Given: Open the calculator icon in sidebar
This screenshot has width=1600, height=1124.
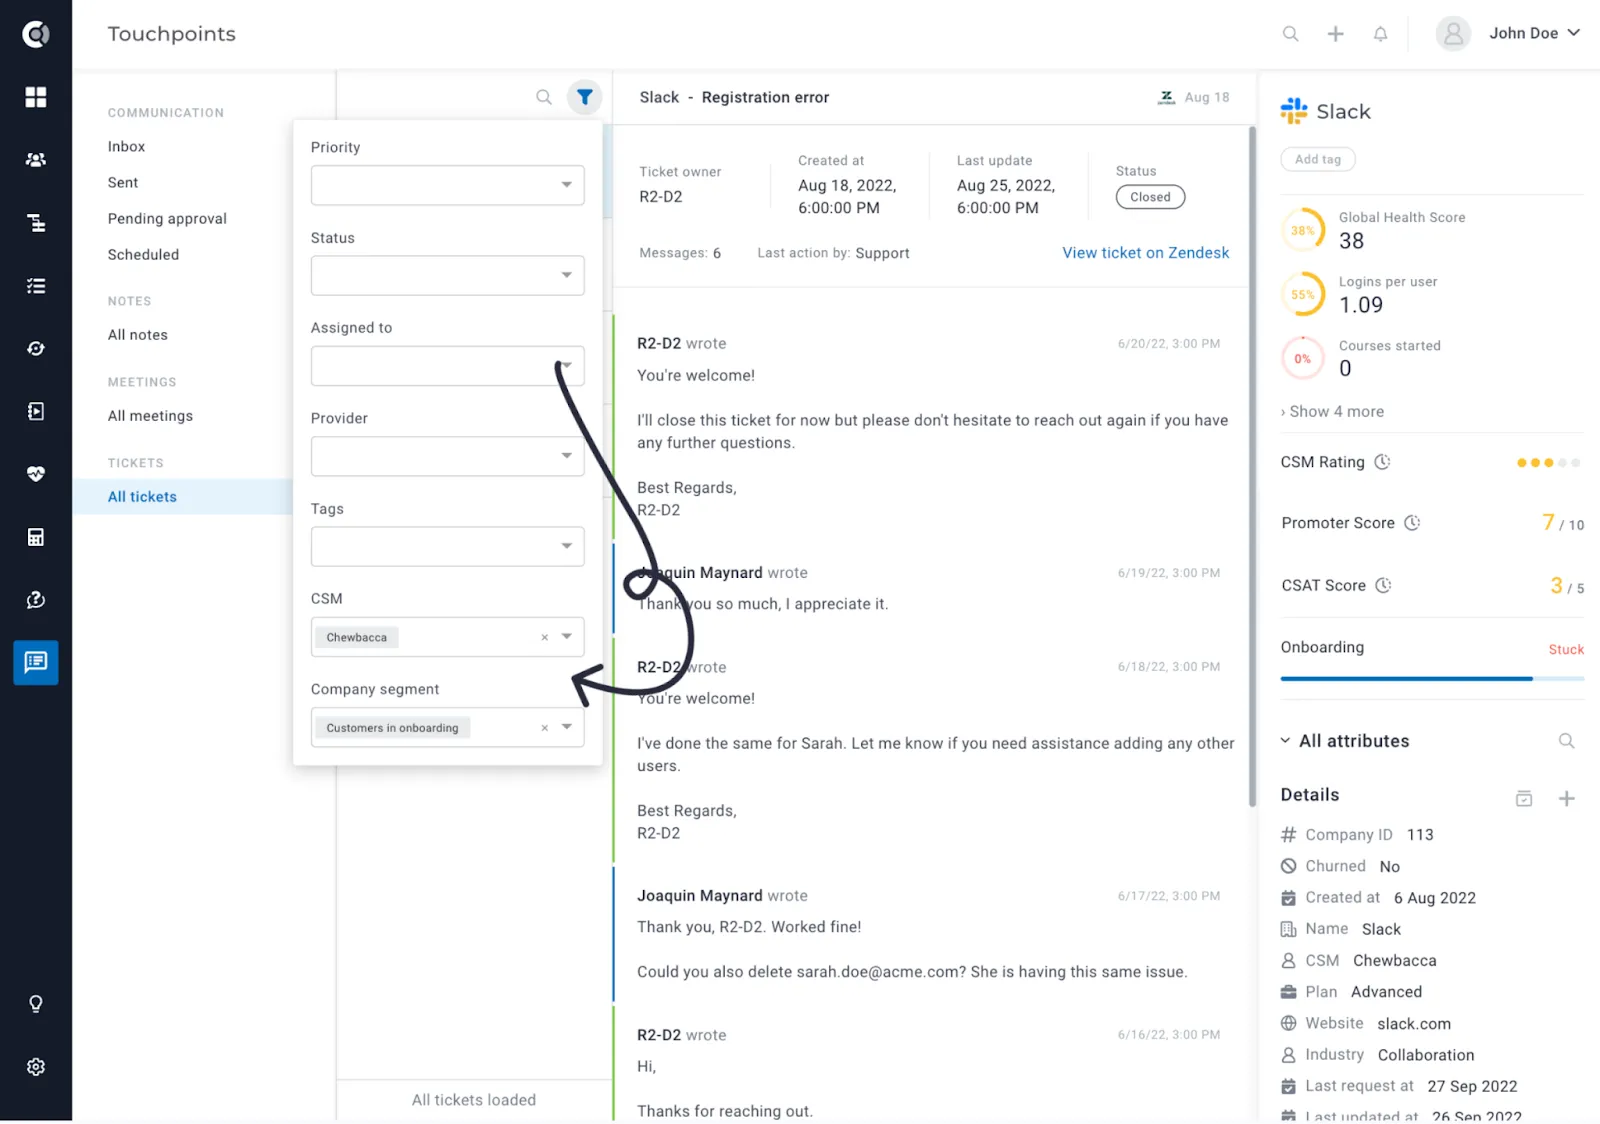Looking at the screenshot, I should point(36,537).
